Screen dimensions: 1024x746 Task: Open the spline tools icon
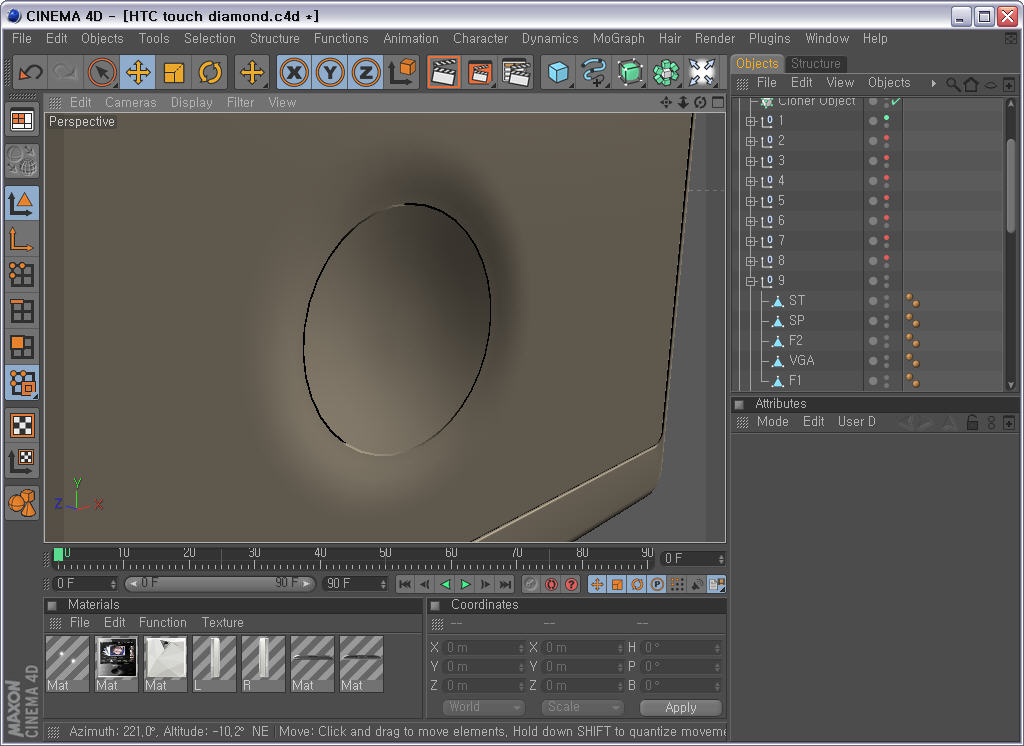tap(594, 72)
